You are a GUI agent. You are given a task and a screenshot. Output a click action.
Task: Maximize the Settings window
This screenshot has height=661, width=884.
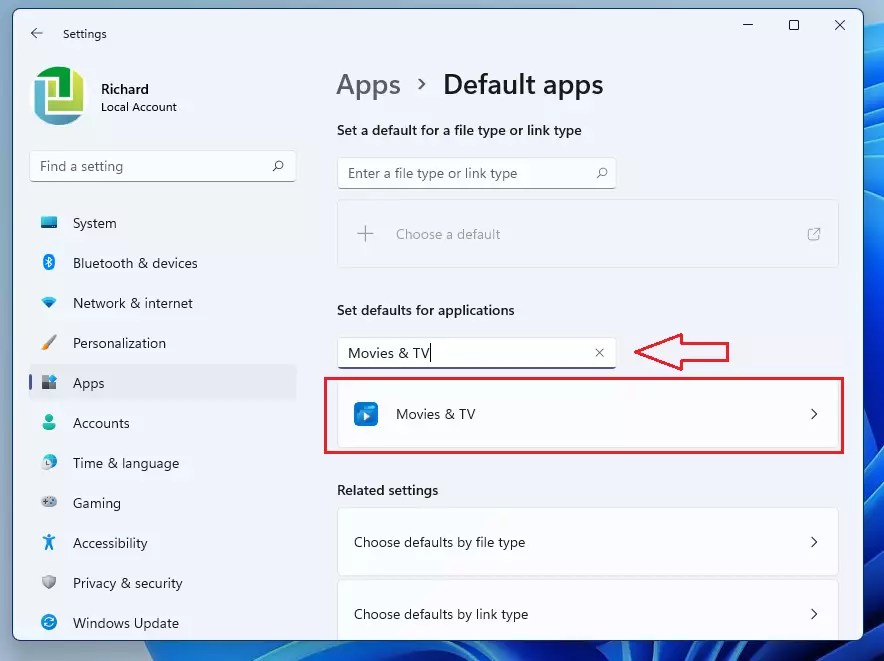(x=794, y=25)
